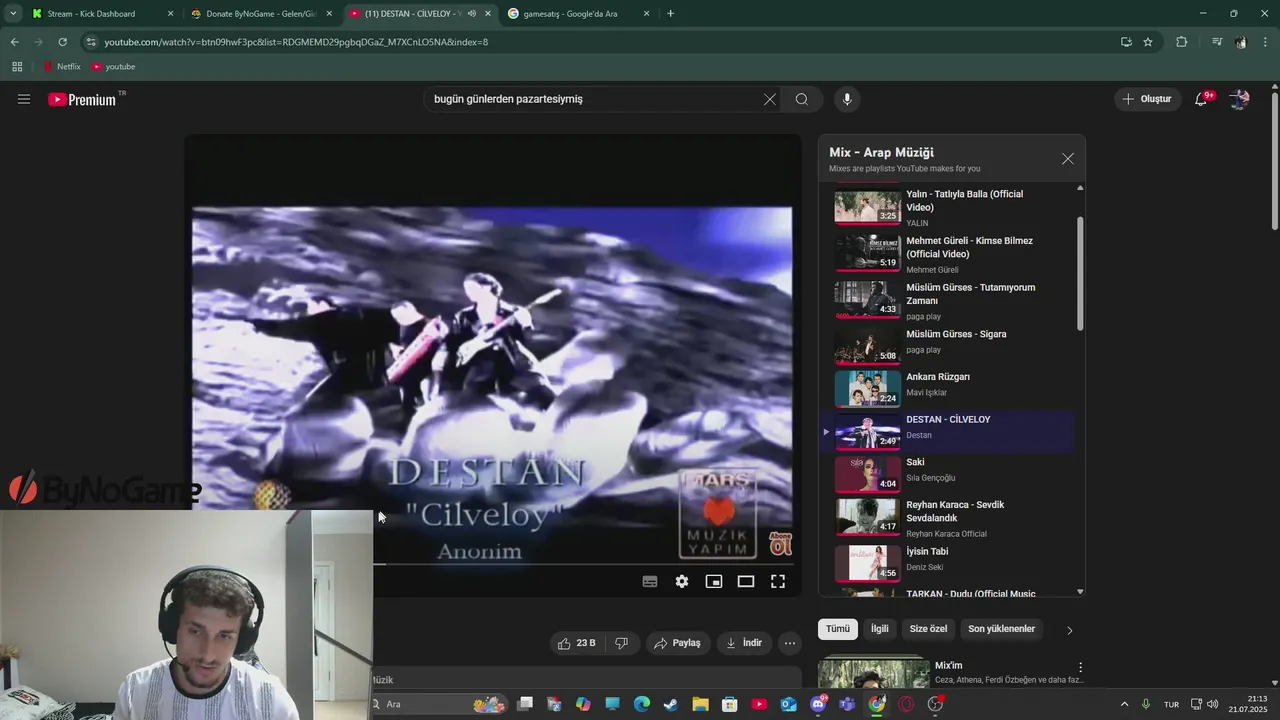Open more actions three-dot menu below video

click(790, 643)
